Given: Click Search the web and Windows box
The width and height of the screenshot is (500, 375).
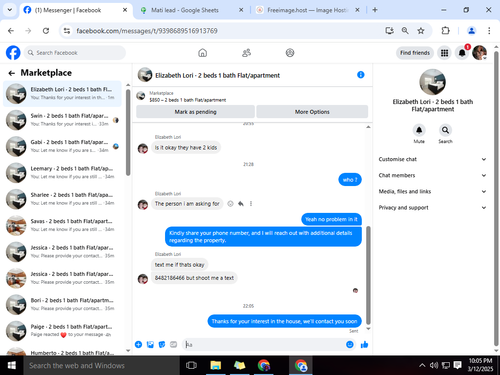Looking at the screenshot, I should [101, 365].
